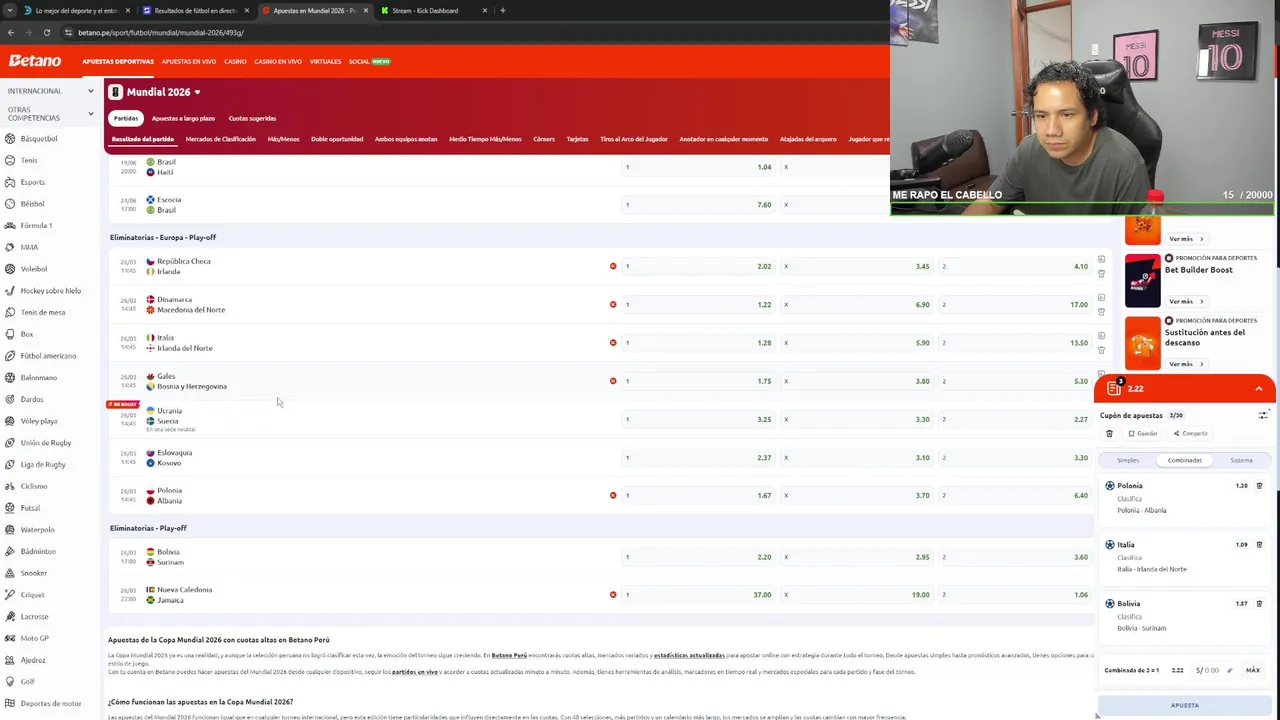The image size is (1280, 720).
Task: Open a new browser tab
Action: click(502, 11)
